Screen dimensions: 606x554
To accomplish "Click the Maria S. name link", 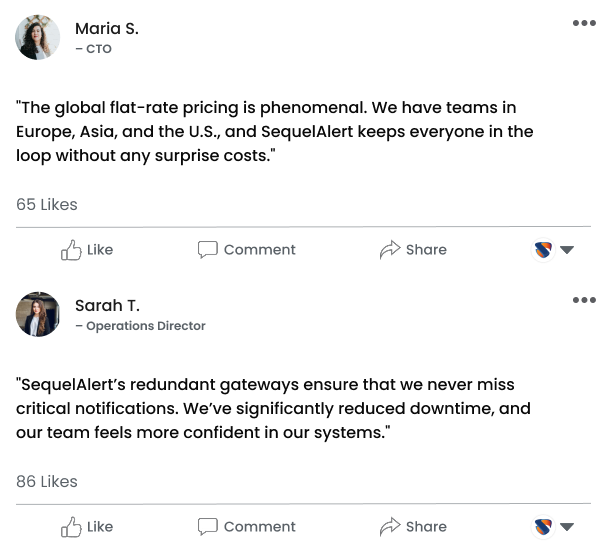I will [106, 29].
